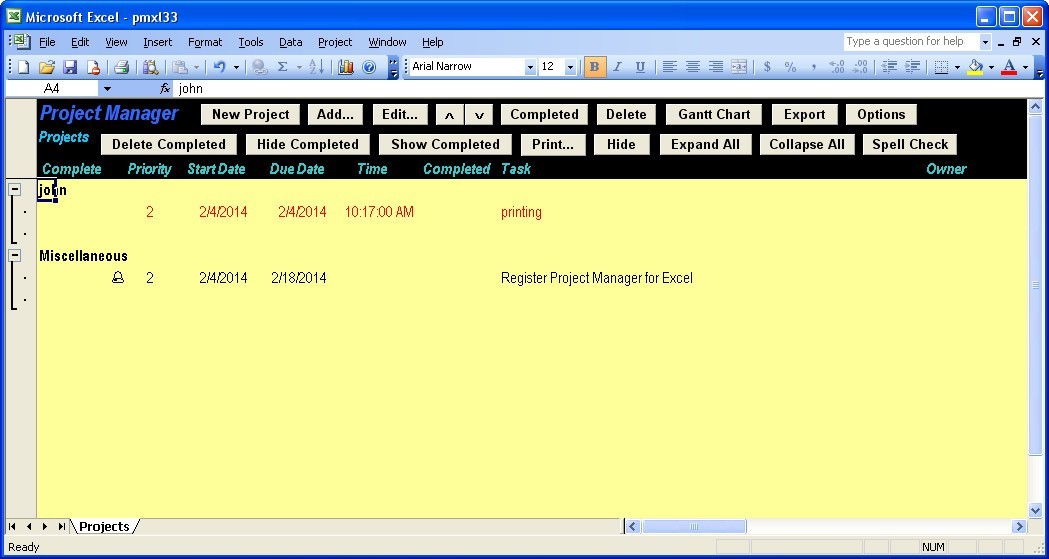Apply Currency style dollar icon

click(767, 67)
